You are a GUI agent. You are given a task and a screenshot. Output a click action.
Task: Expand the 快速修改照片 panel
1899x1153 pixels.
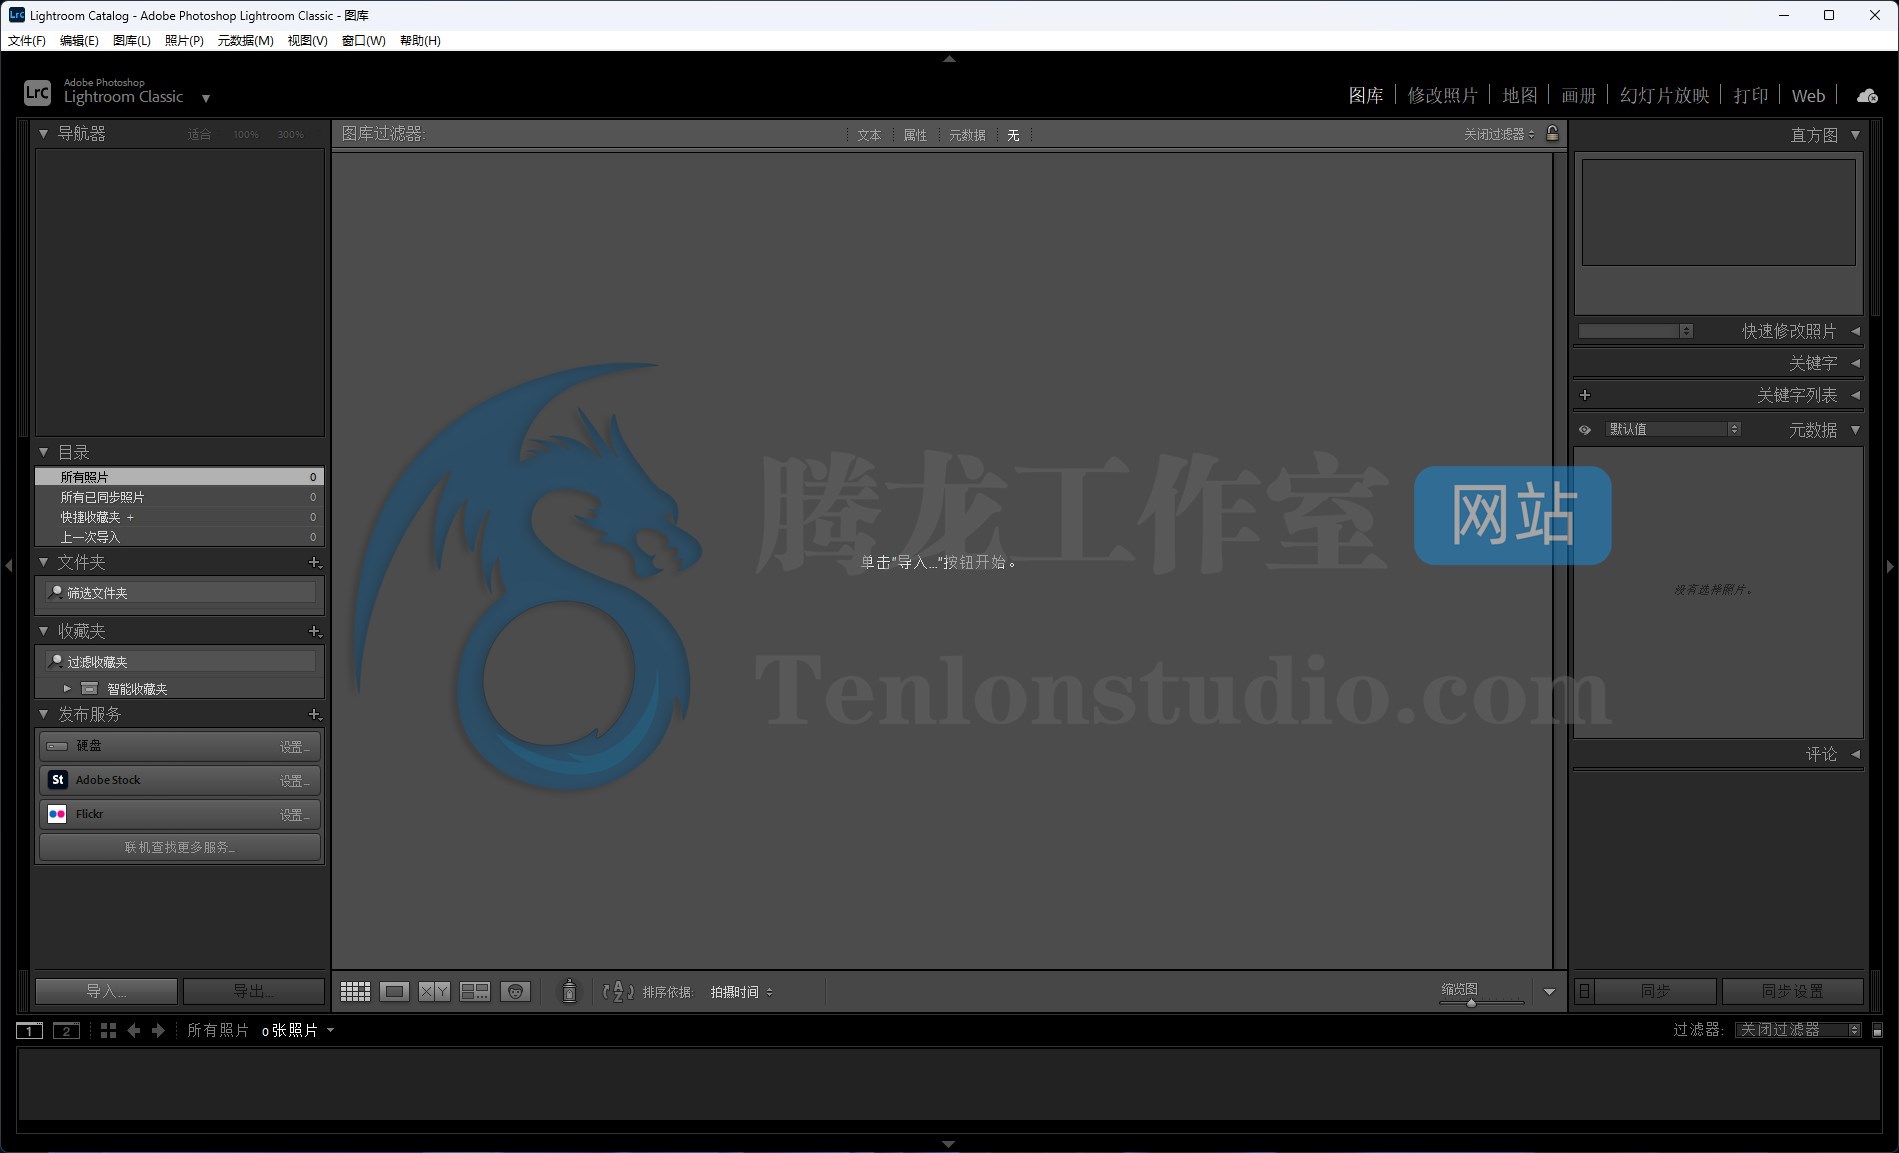1855,331
